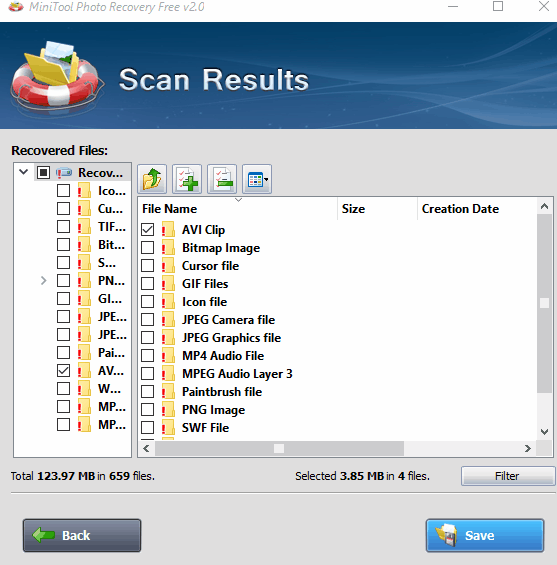Viewport: 557px width, 565px height.
Task: Check the JPEG Camera file checkbox
Action: click(x=147, y=320)
